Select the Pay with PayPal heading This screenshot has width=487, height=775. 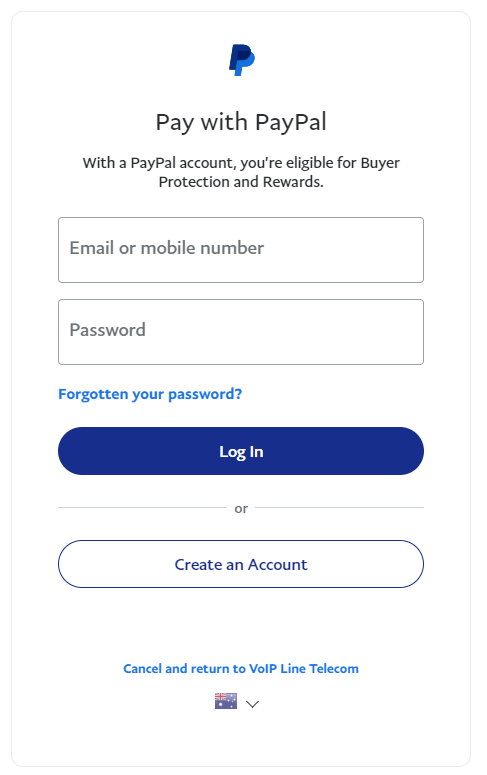click(241, 122)
